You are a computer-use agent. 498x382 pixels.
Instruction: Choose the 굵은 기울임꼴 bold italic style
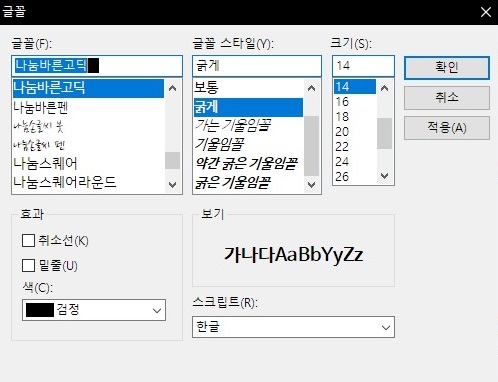[248, 183]
